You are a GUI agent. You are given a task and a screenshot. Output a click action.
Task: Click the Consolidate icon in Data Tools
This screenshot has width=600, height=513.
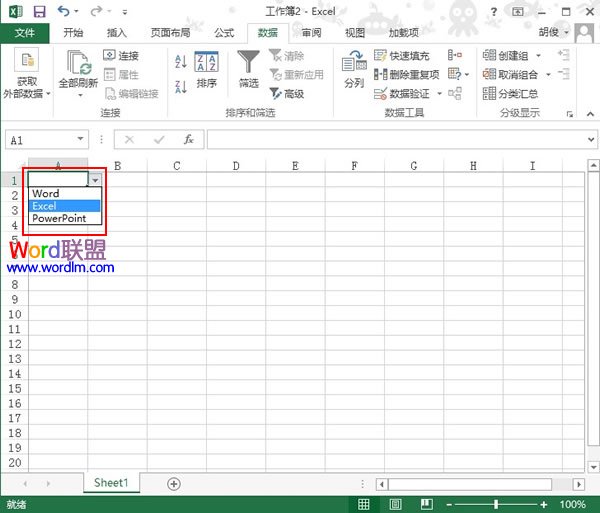point(455,55)
